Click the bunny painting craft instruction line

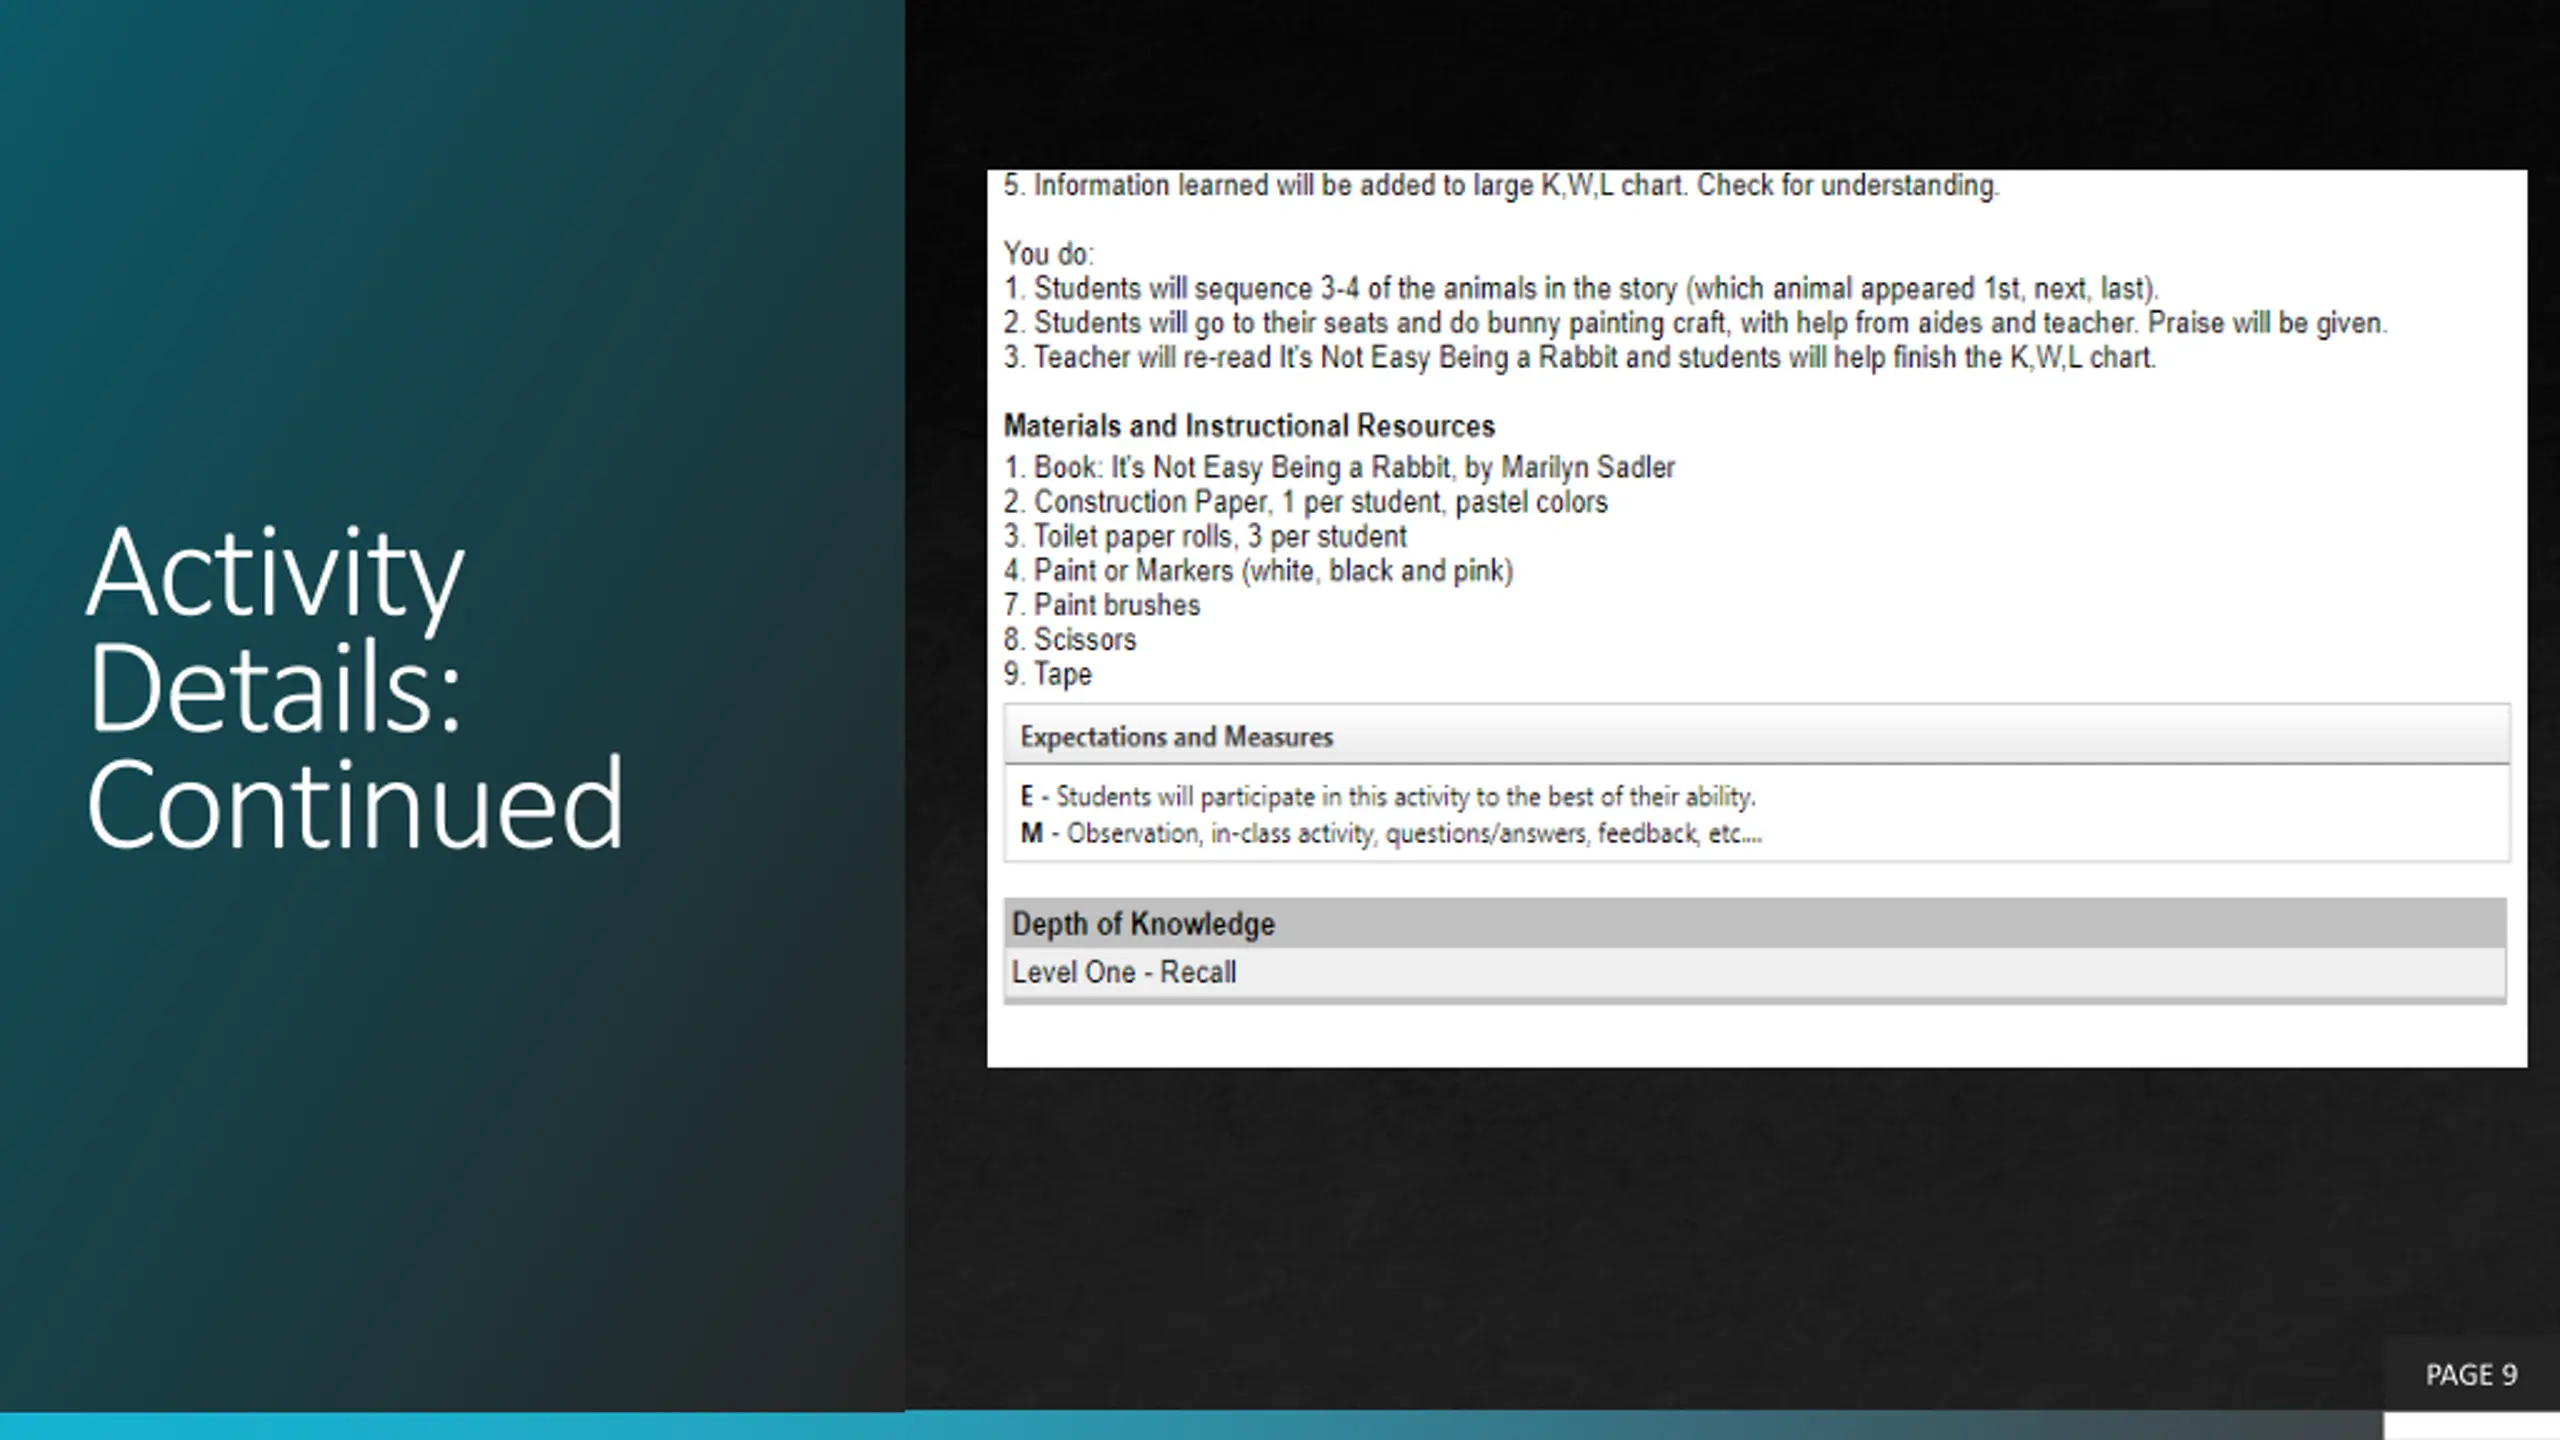point(1694,323)
